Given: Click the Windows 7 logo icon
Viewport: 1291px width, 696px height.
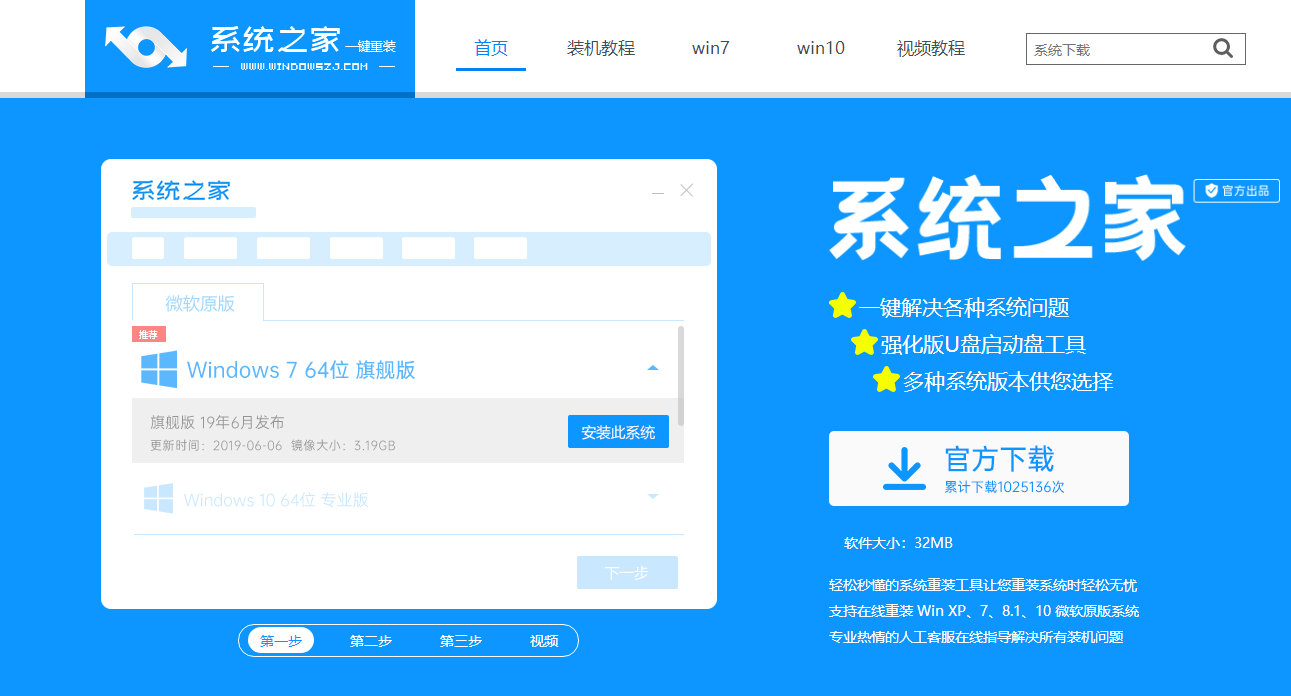Looking at the screenshot, I should tap(159, 369).
